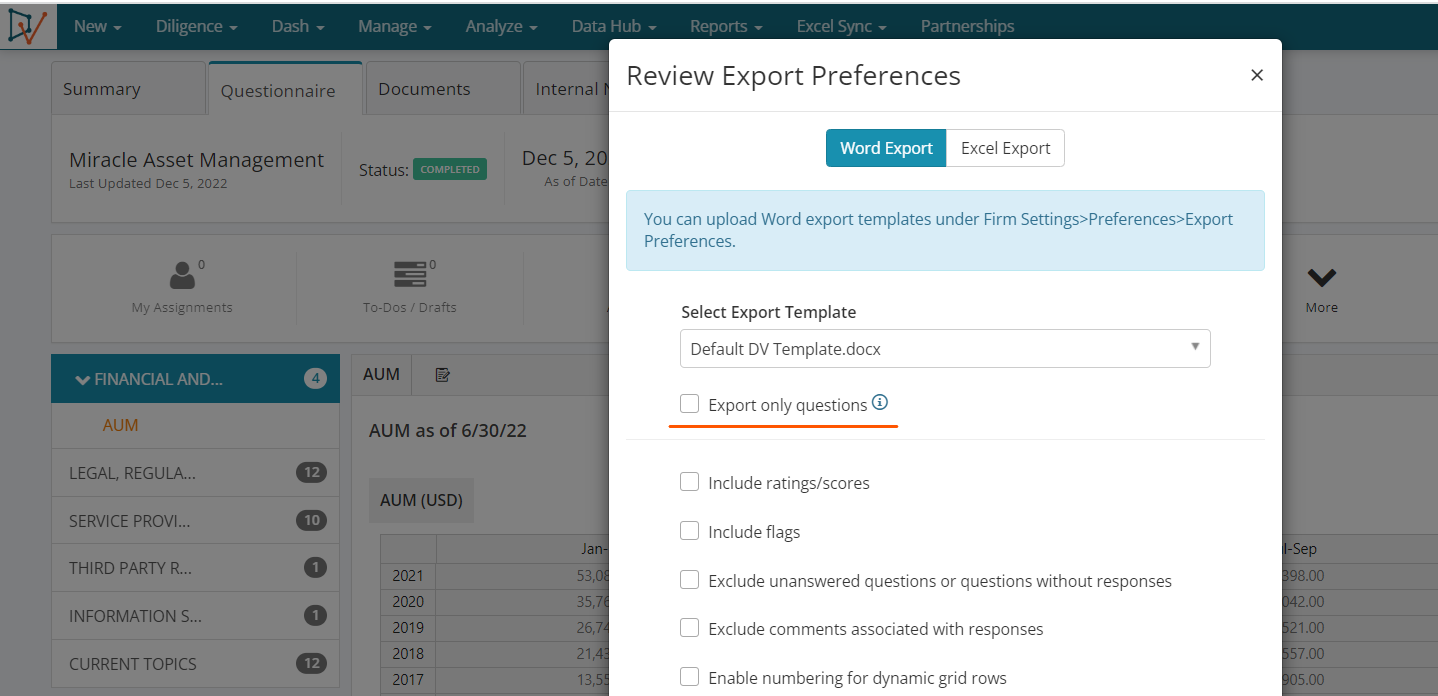1438x696 pixels.
Task: Open the My Assignments person icon
Action: click(x=182, y=275)
